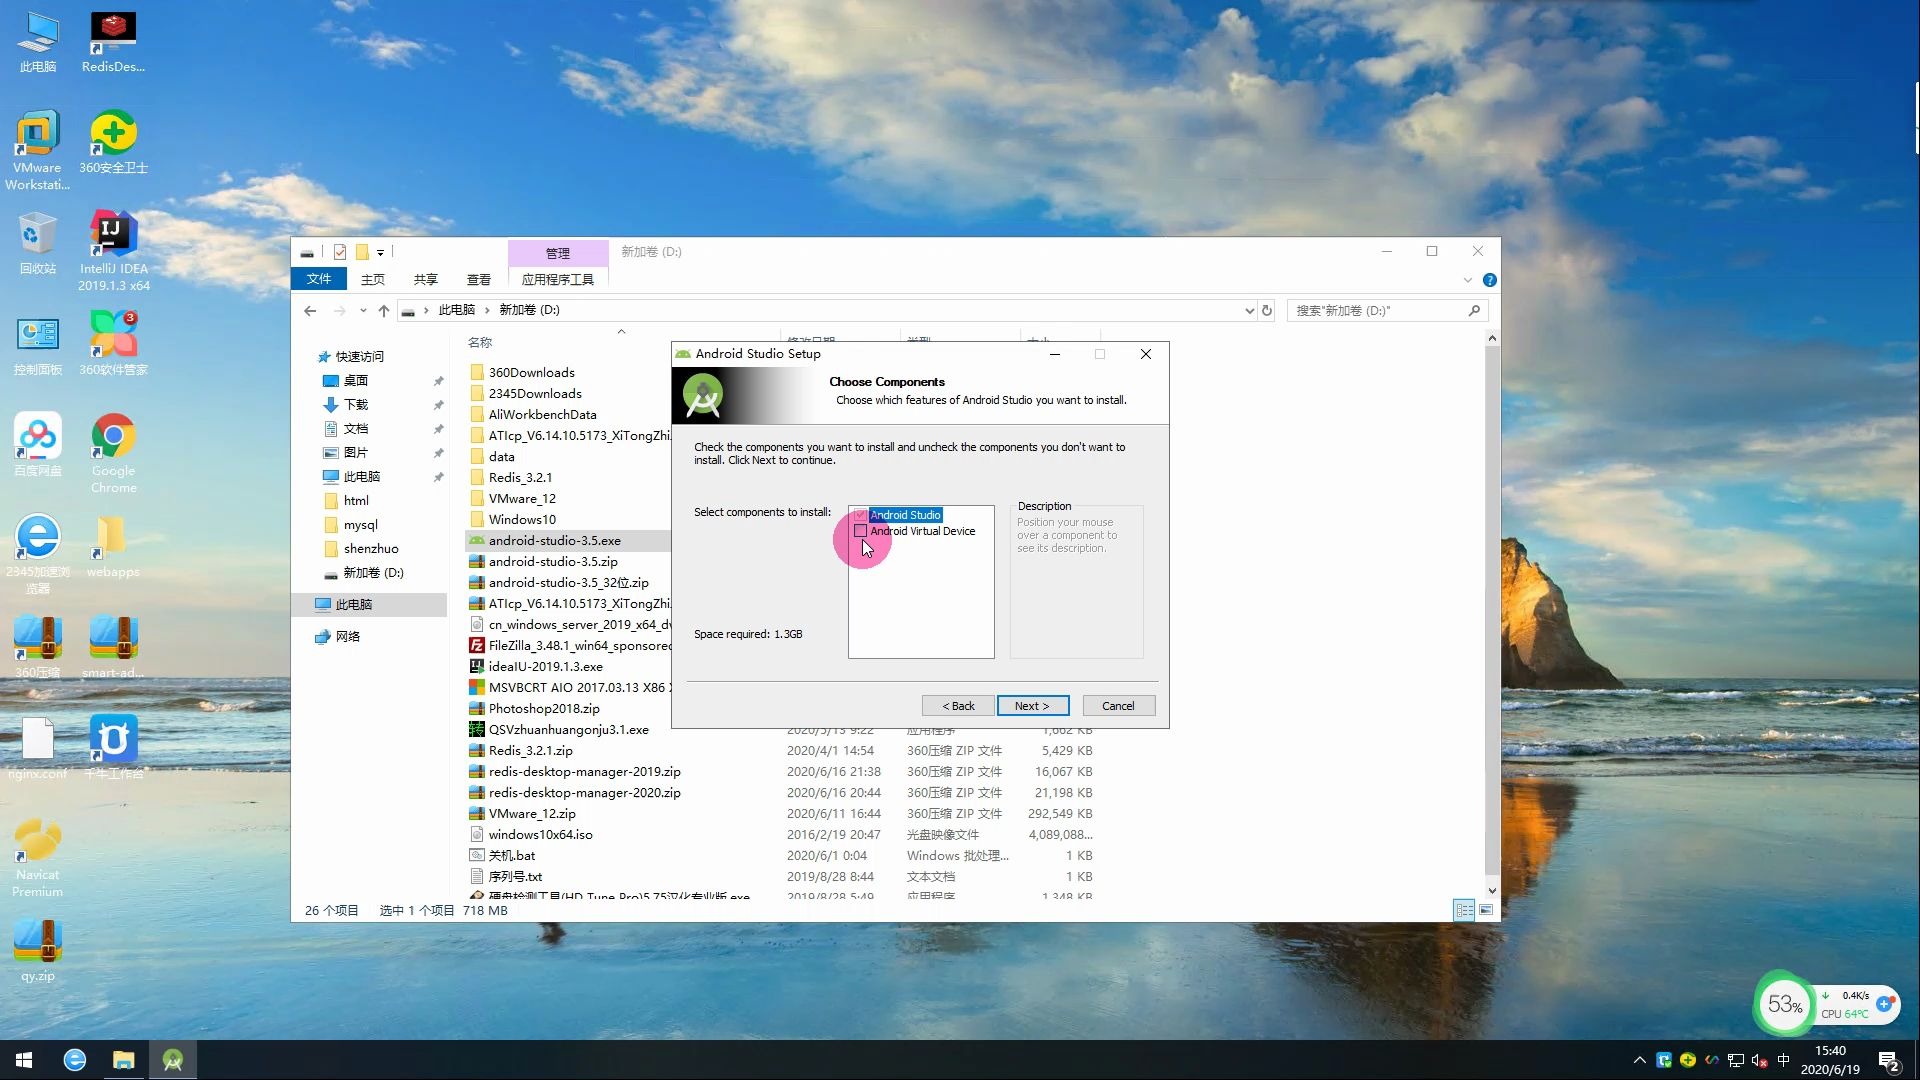Open the notification center in taskbar
1920x1080 pixels.
point(1889,1060)
